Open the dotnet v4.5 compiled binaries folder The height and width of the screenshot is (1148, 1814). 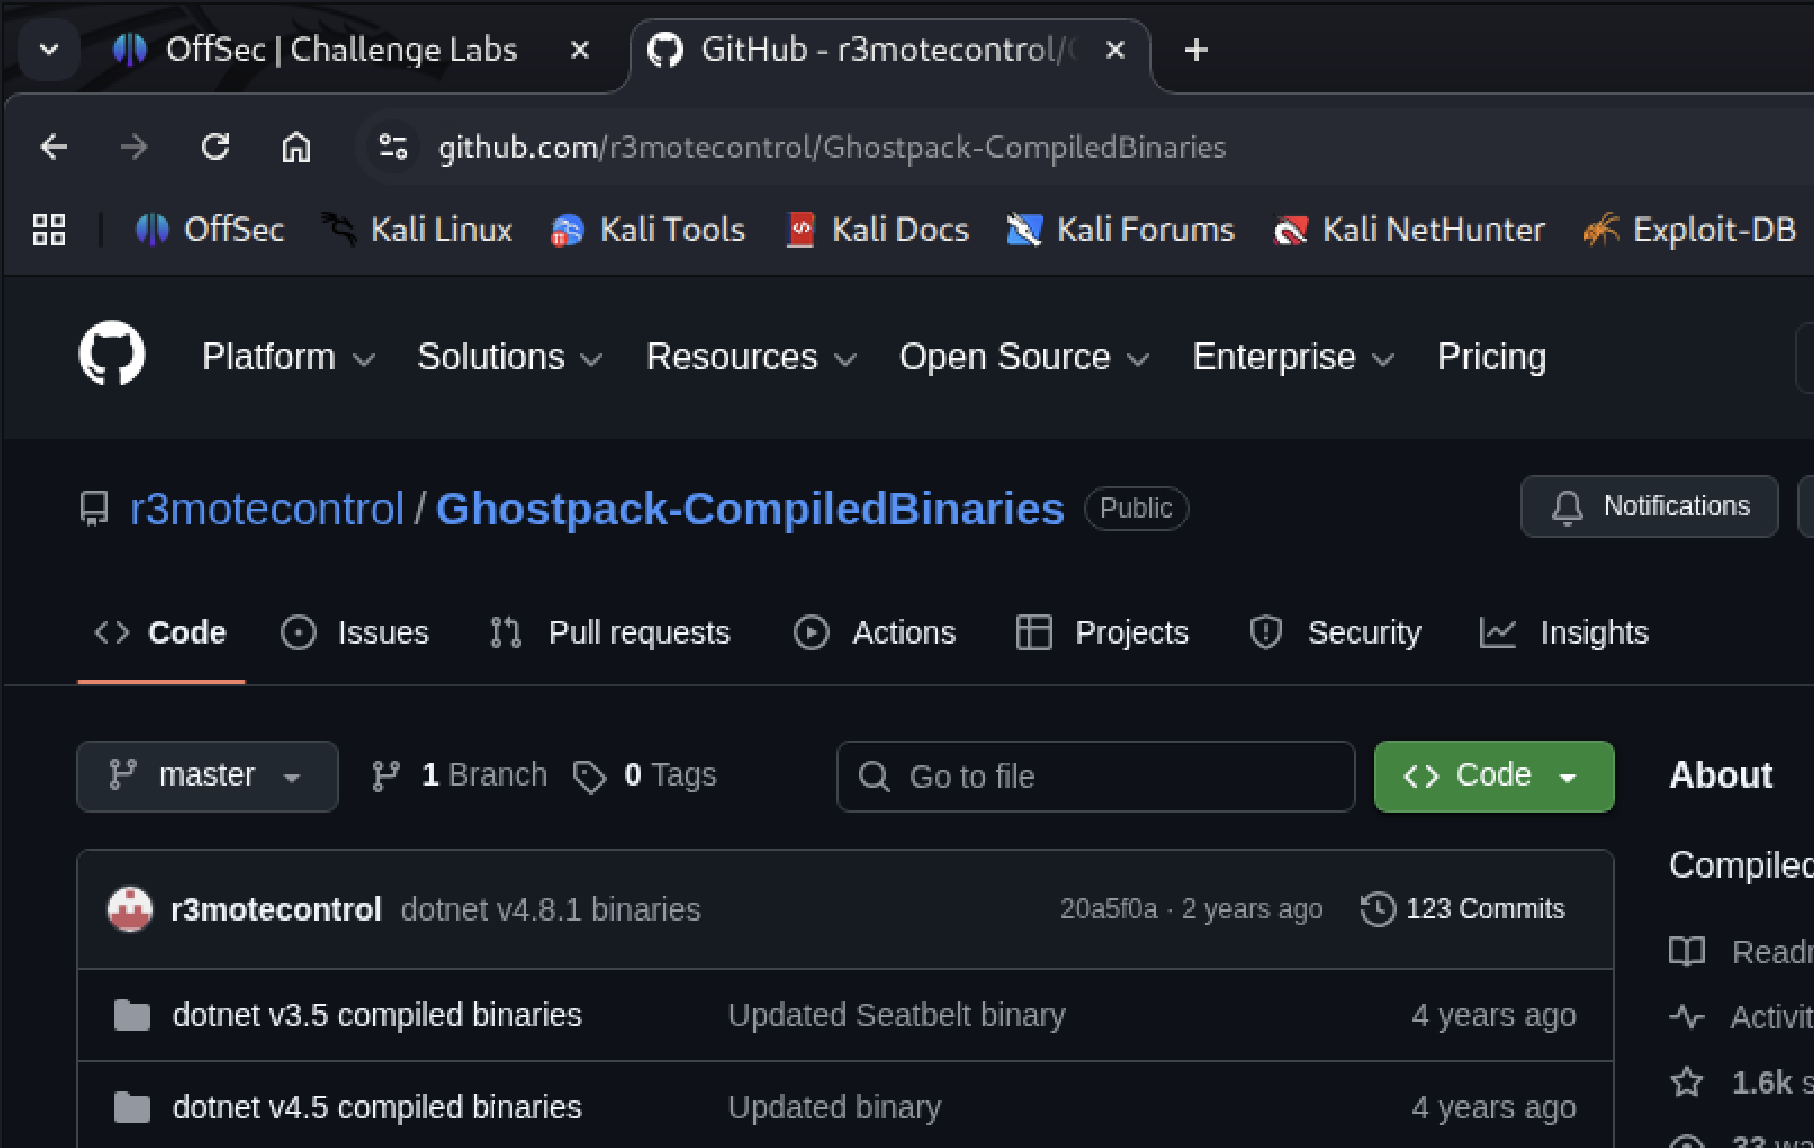[x=377, y=1107]
